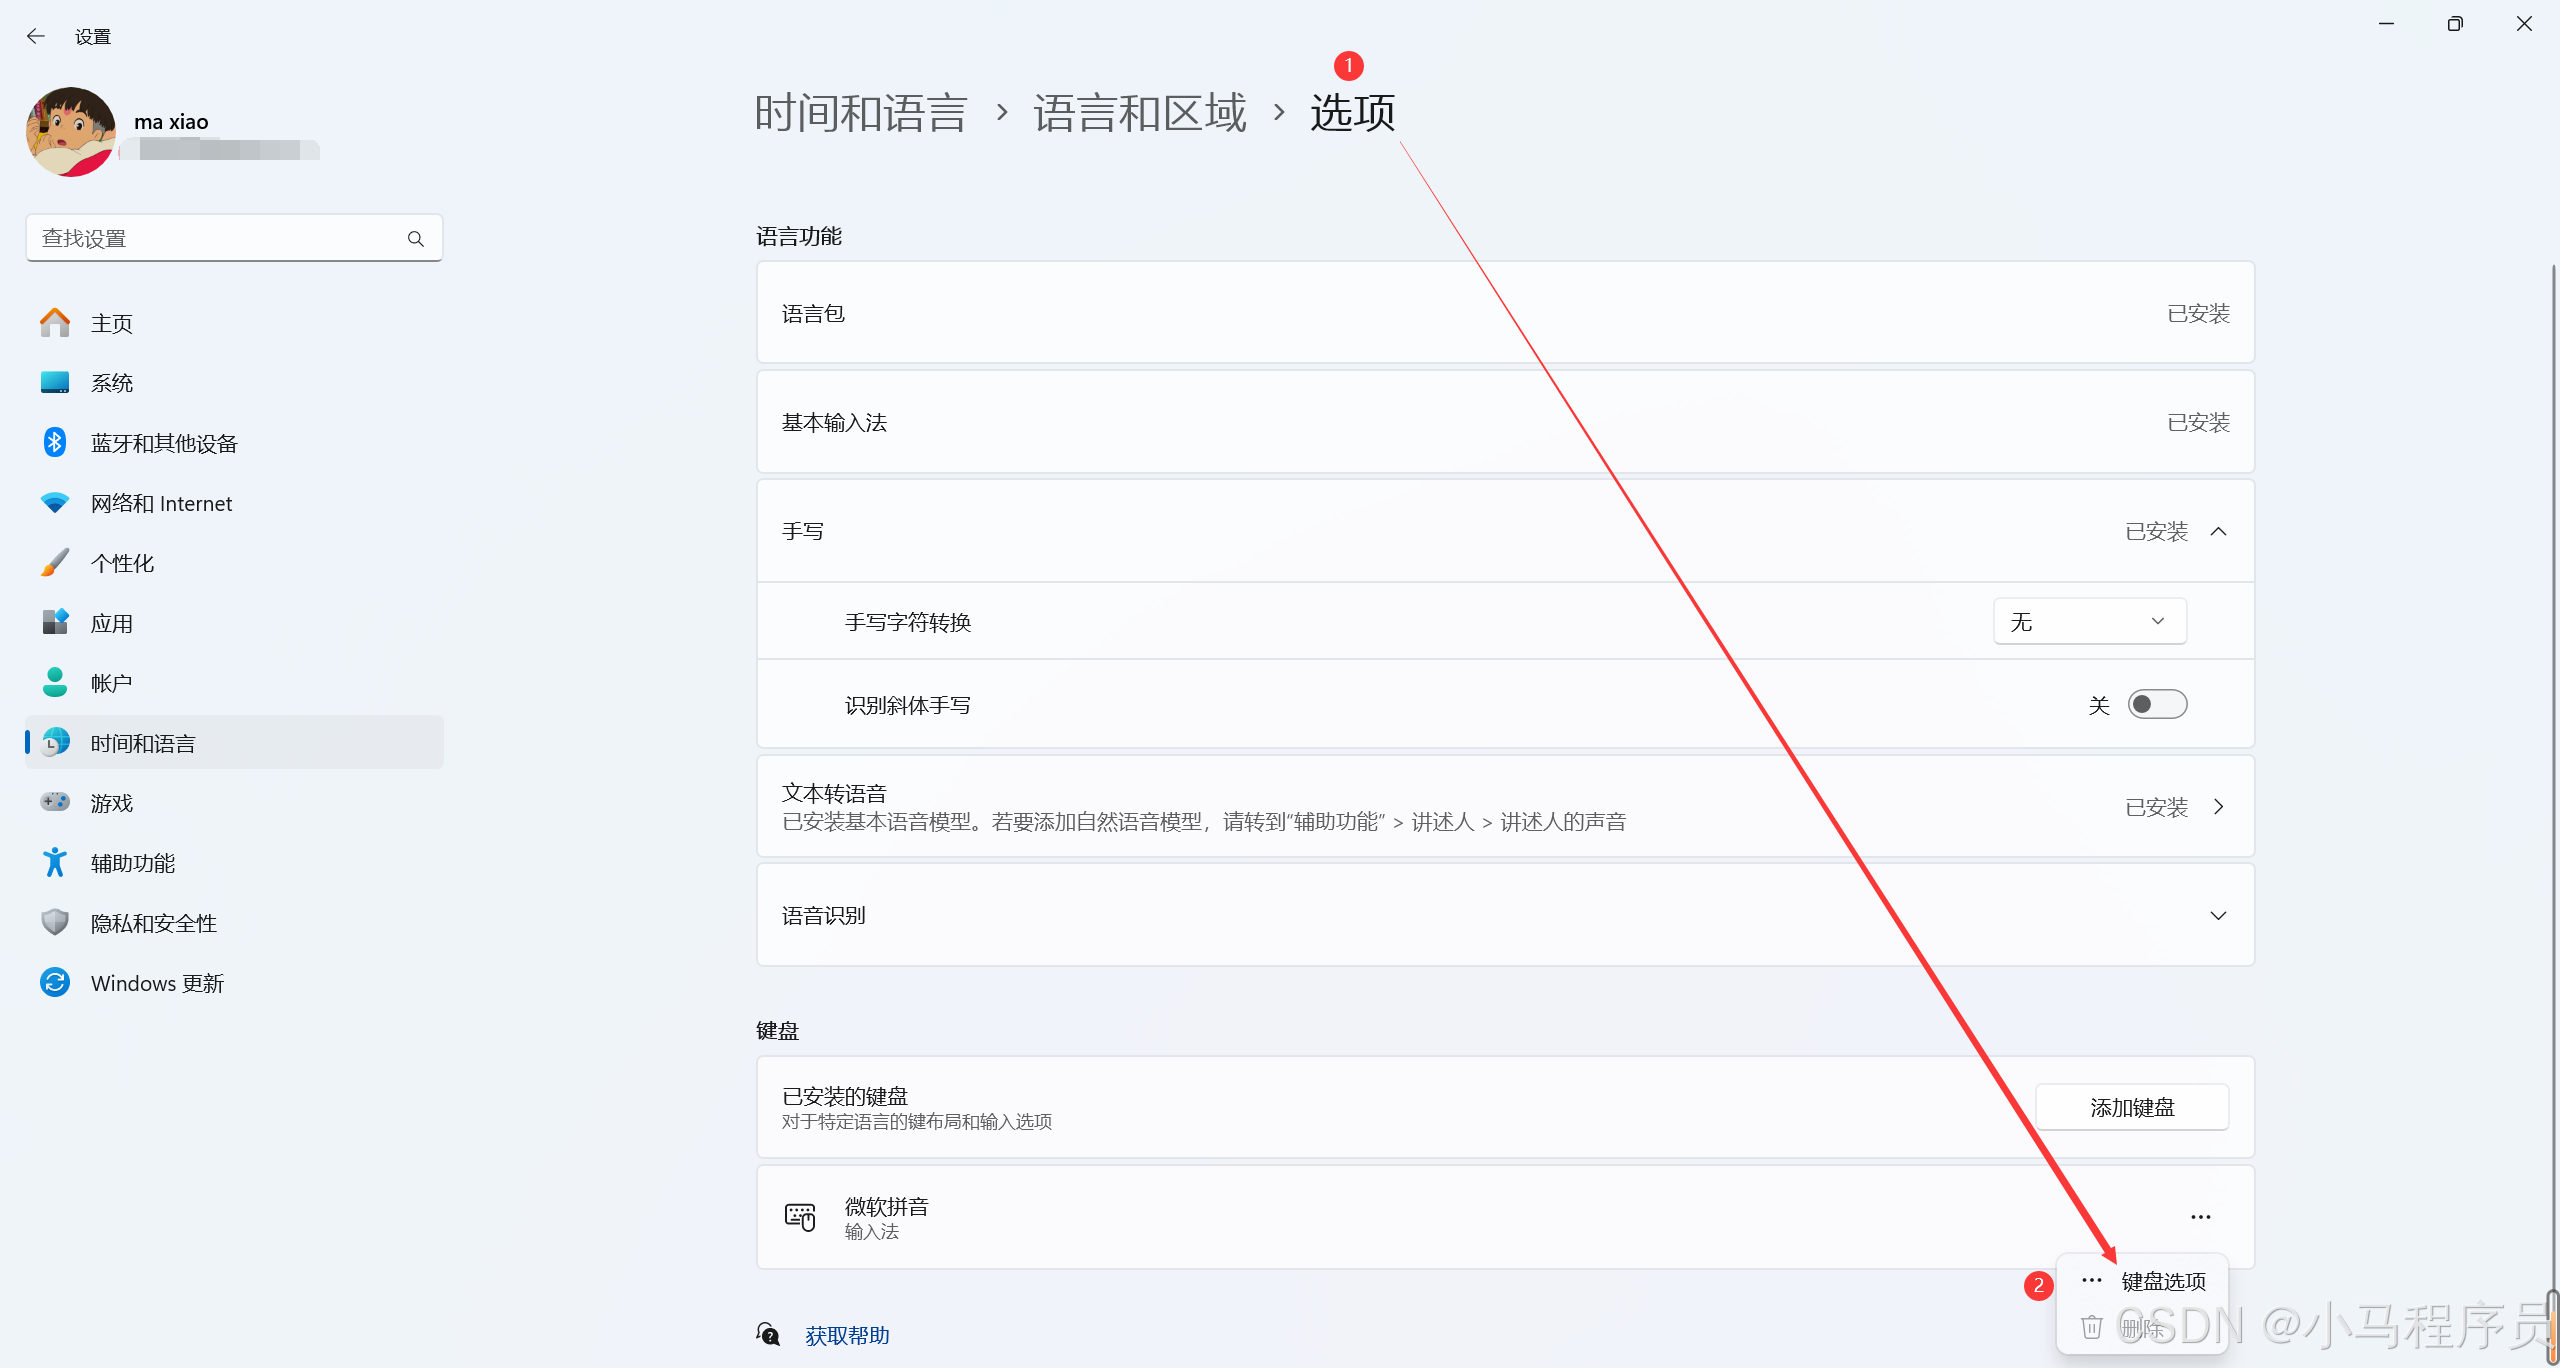The width and height of the screenshot is (2560, 1368).
Task: Open the 手写字符转换 dropdown
Action: 2089,622
